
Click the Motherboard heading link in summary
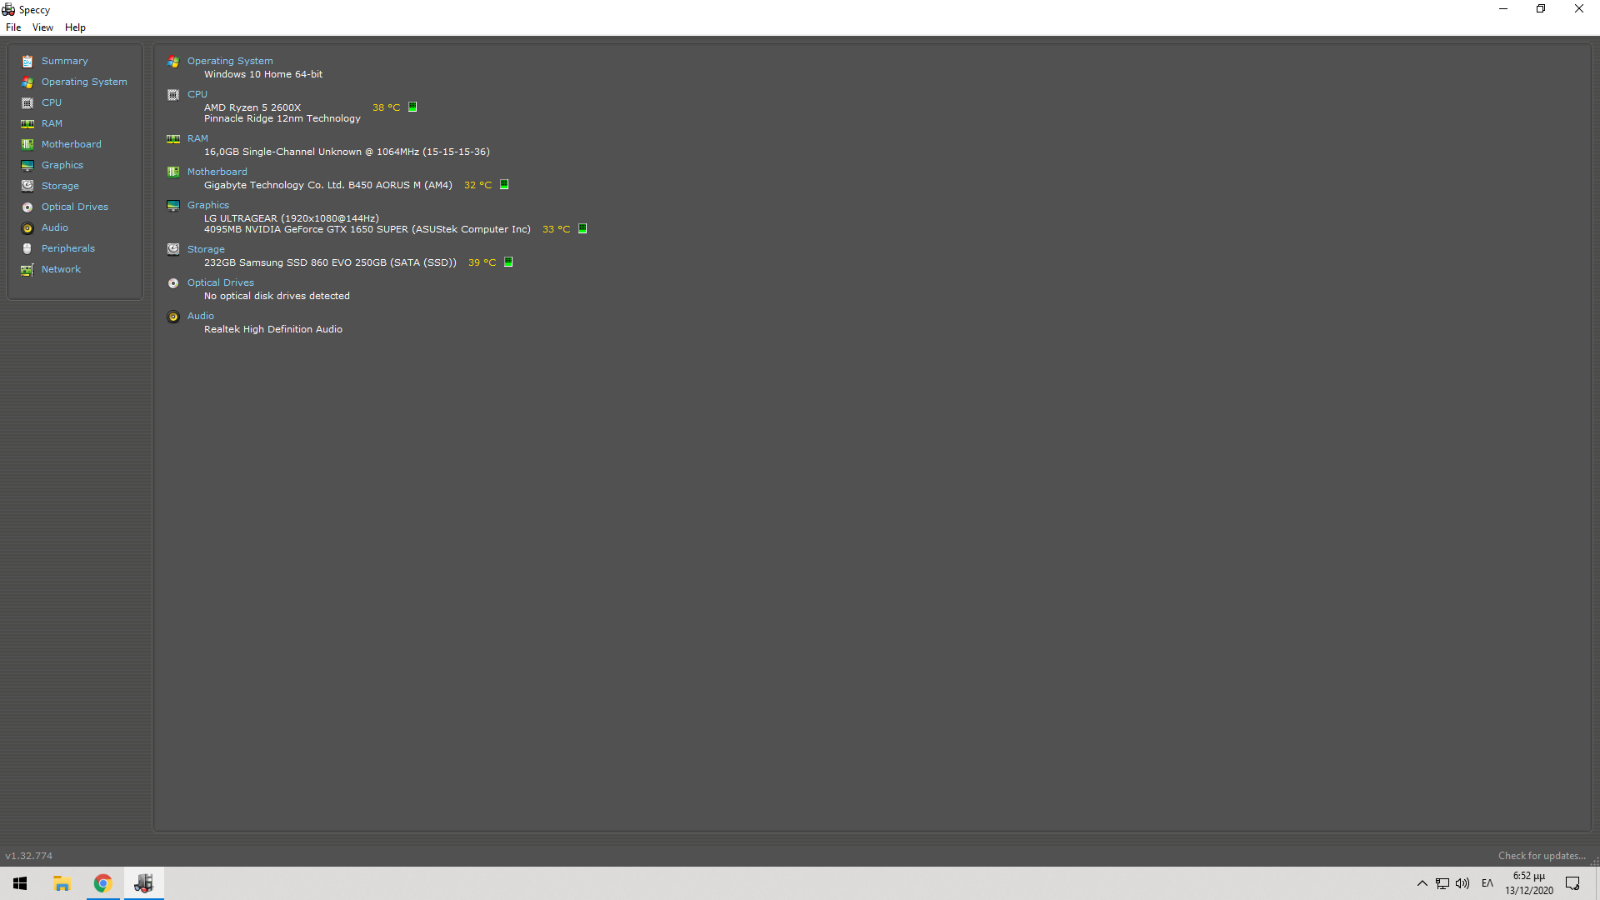pyautogui.click(x=217, y=172)
